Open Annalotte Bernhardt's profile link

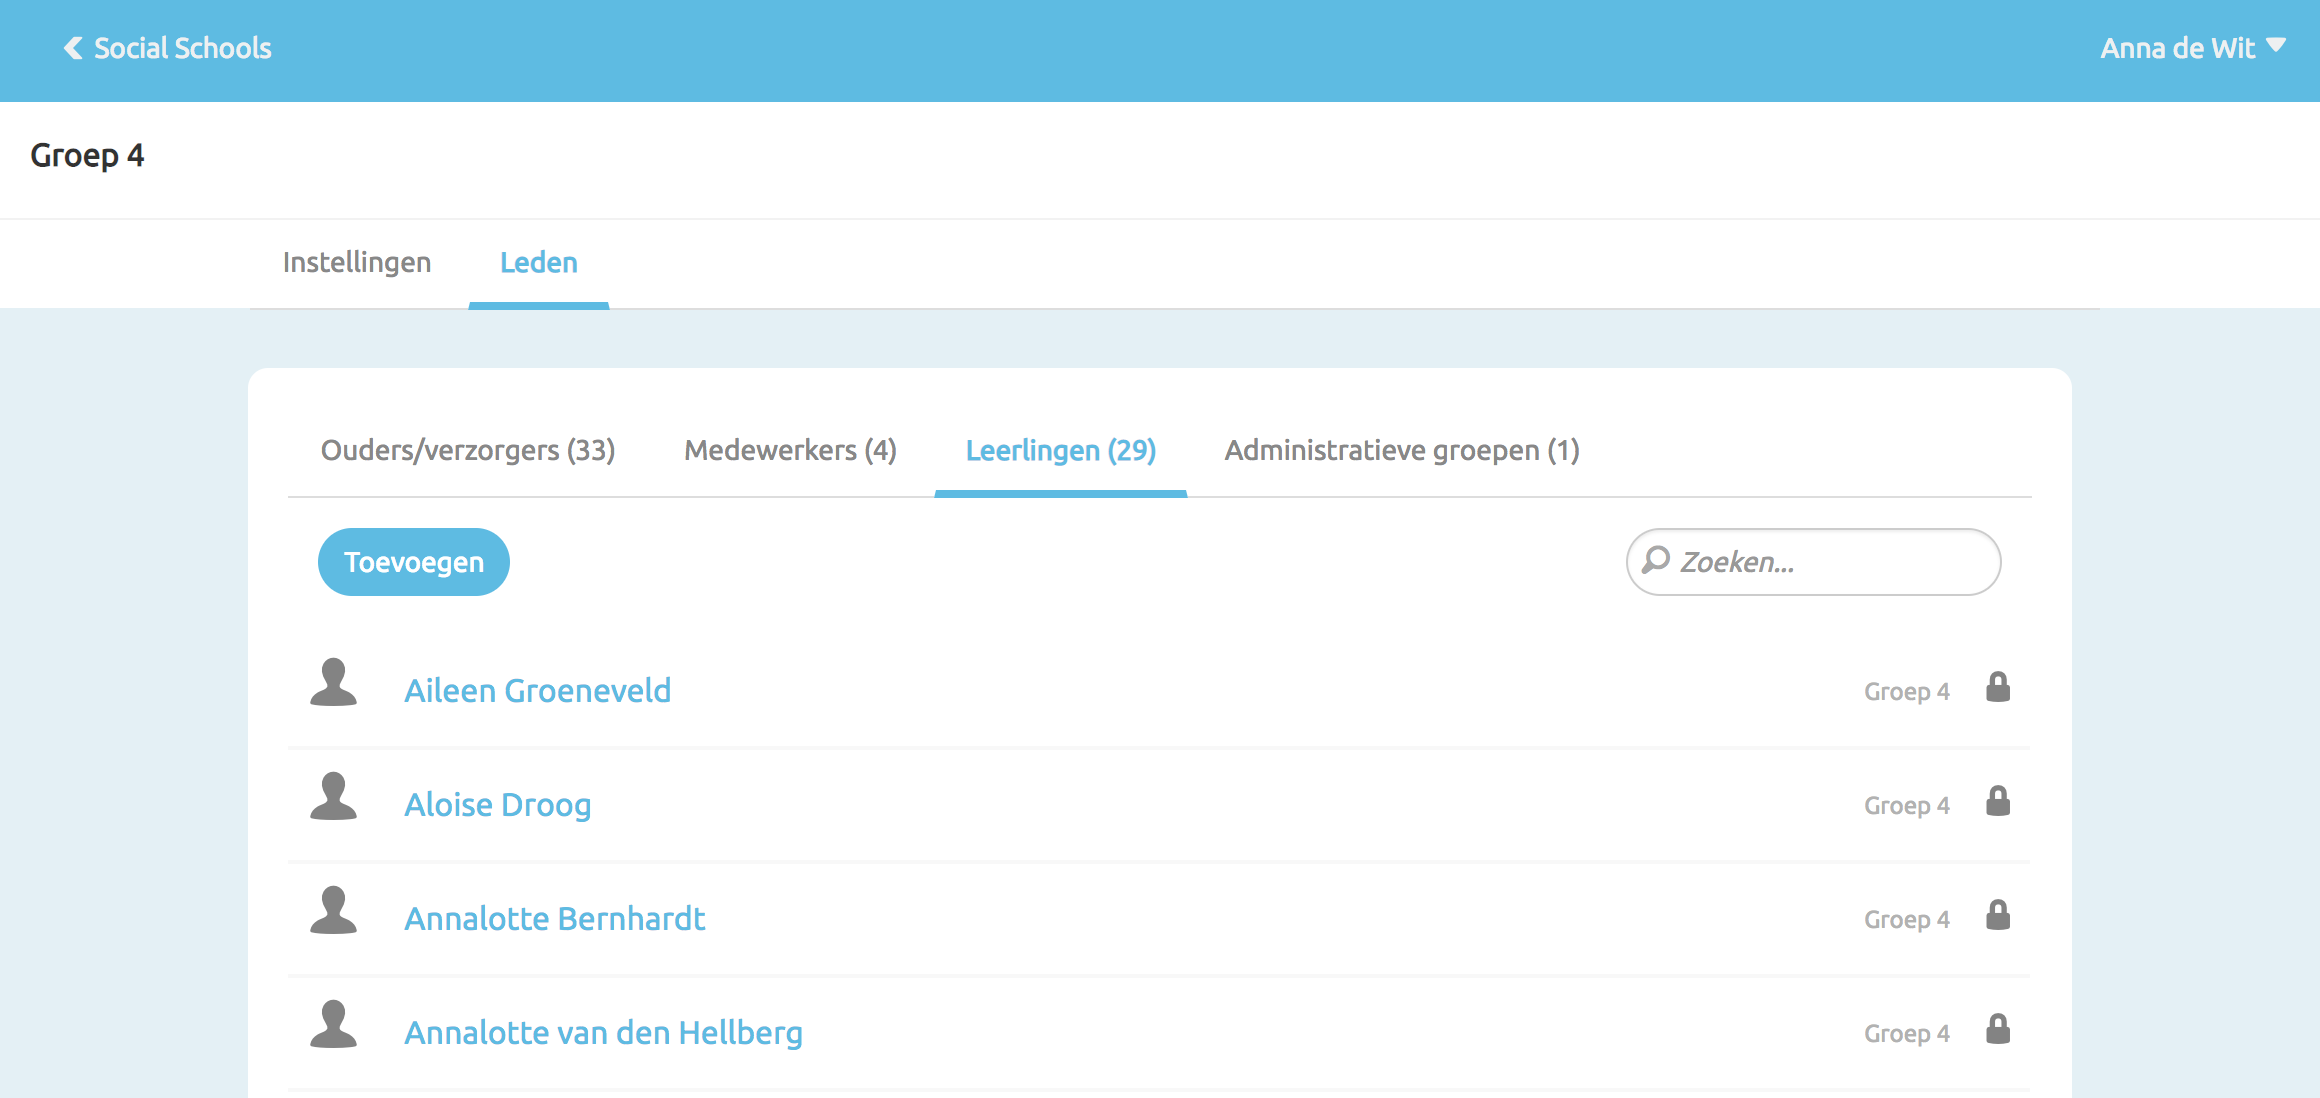(554, 918)
